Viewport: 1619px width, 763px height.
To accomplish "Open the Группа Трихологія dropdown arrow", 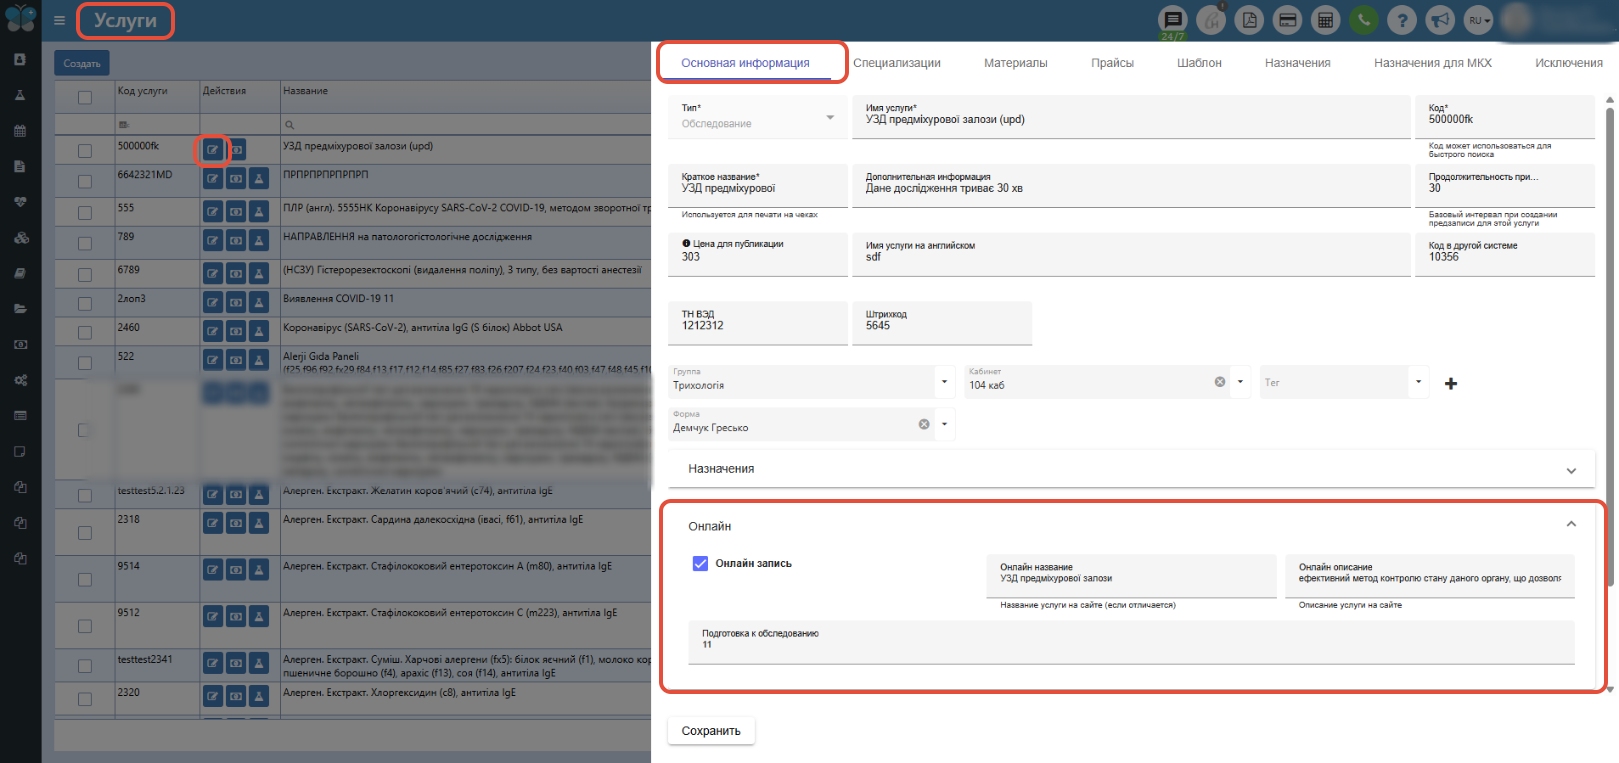I will [x=945, y=381].
